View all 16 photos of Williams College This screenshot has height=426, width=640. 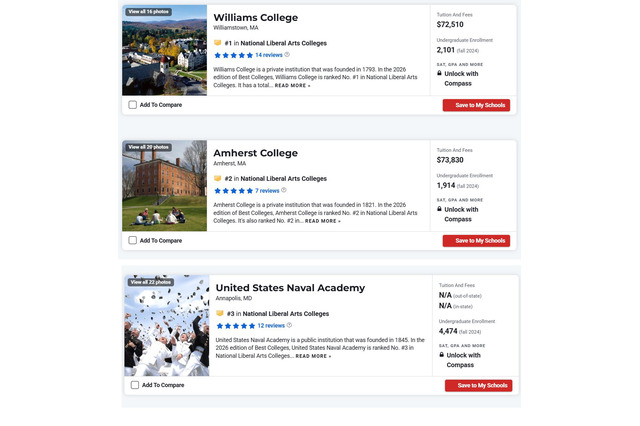pyautogui.click(x=148, y=11)
